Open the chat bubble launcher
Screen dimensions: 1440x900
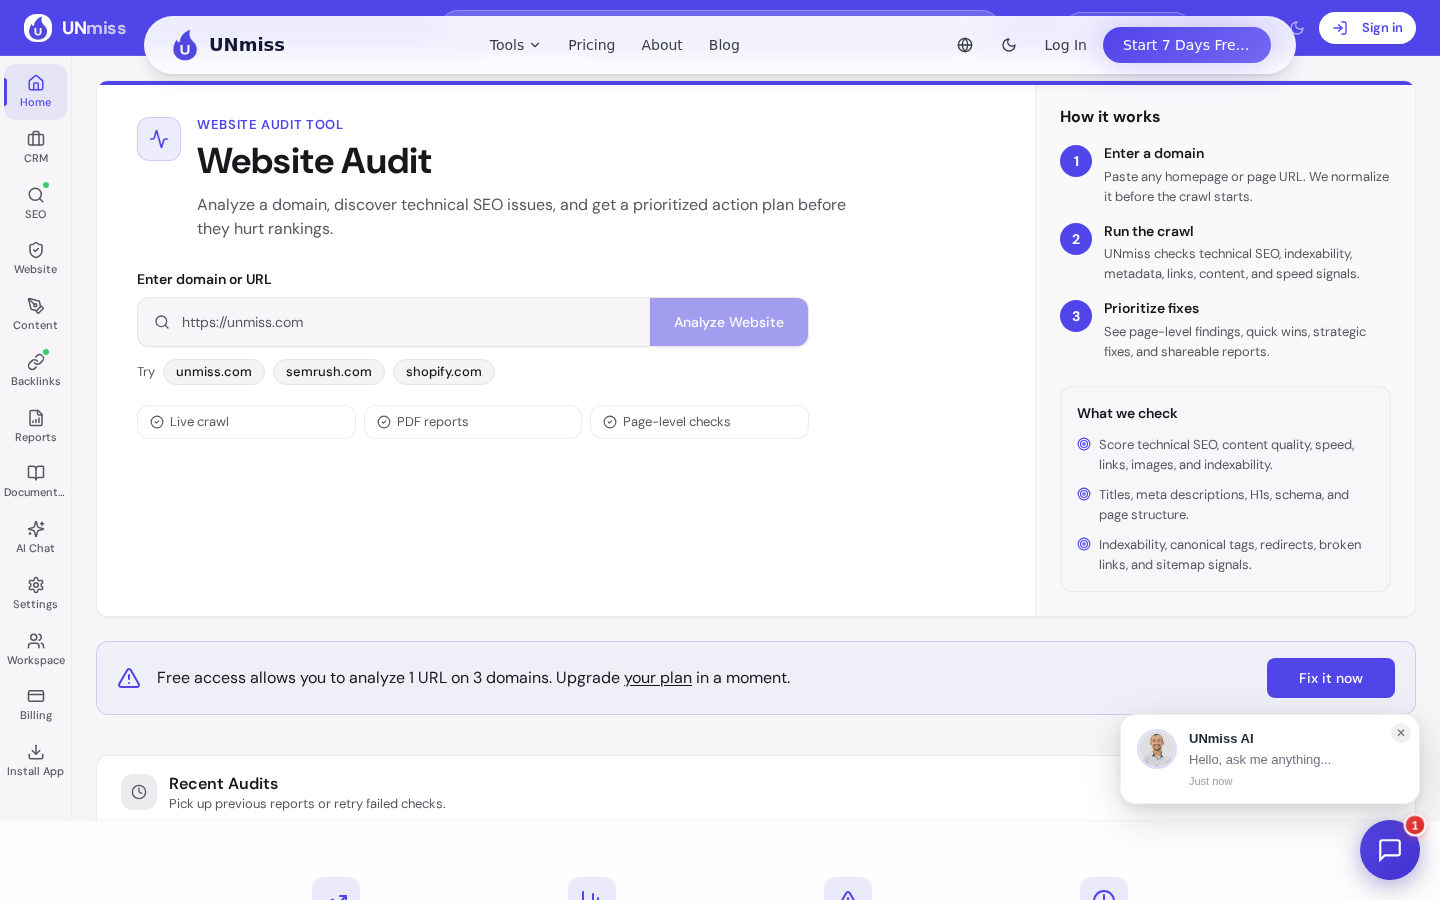point(1390,850)
